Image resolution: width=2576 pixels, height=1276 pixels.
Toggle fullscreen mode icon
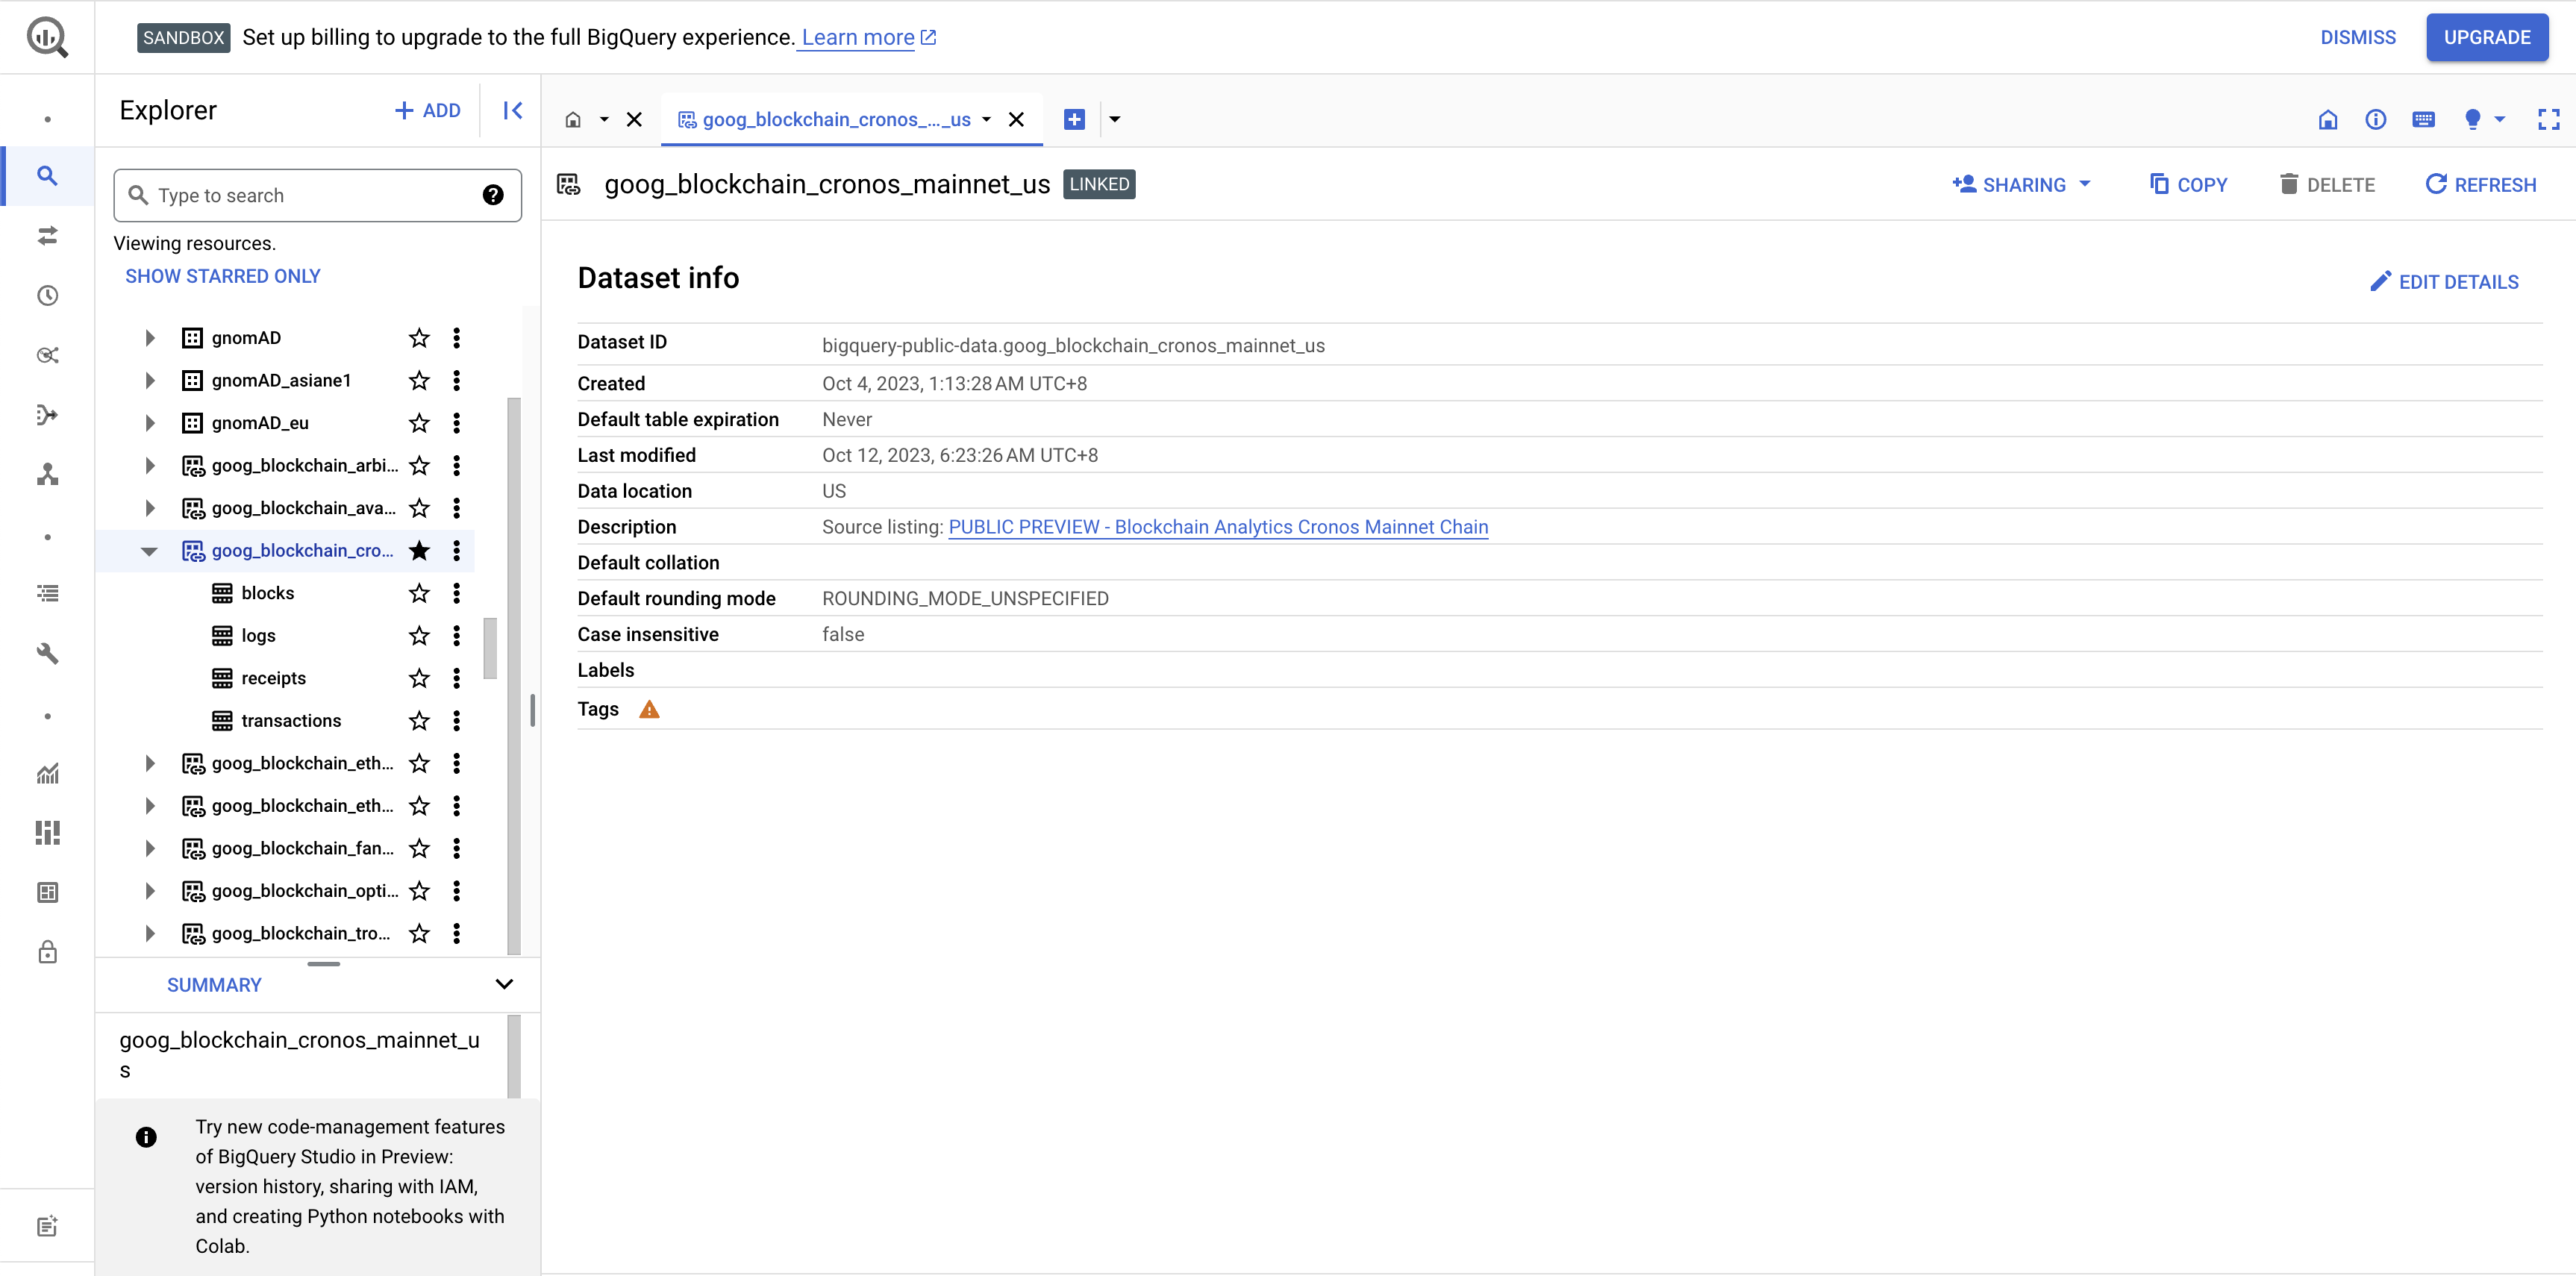click(2548, 120)
